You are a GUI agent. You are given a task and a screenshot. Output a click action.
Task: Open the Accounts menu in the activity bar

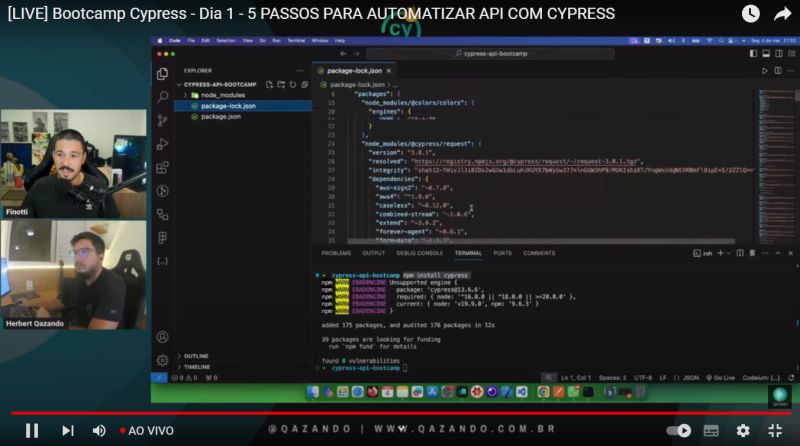162,337
